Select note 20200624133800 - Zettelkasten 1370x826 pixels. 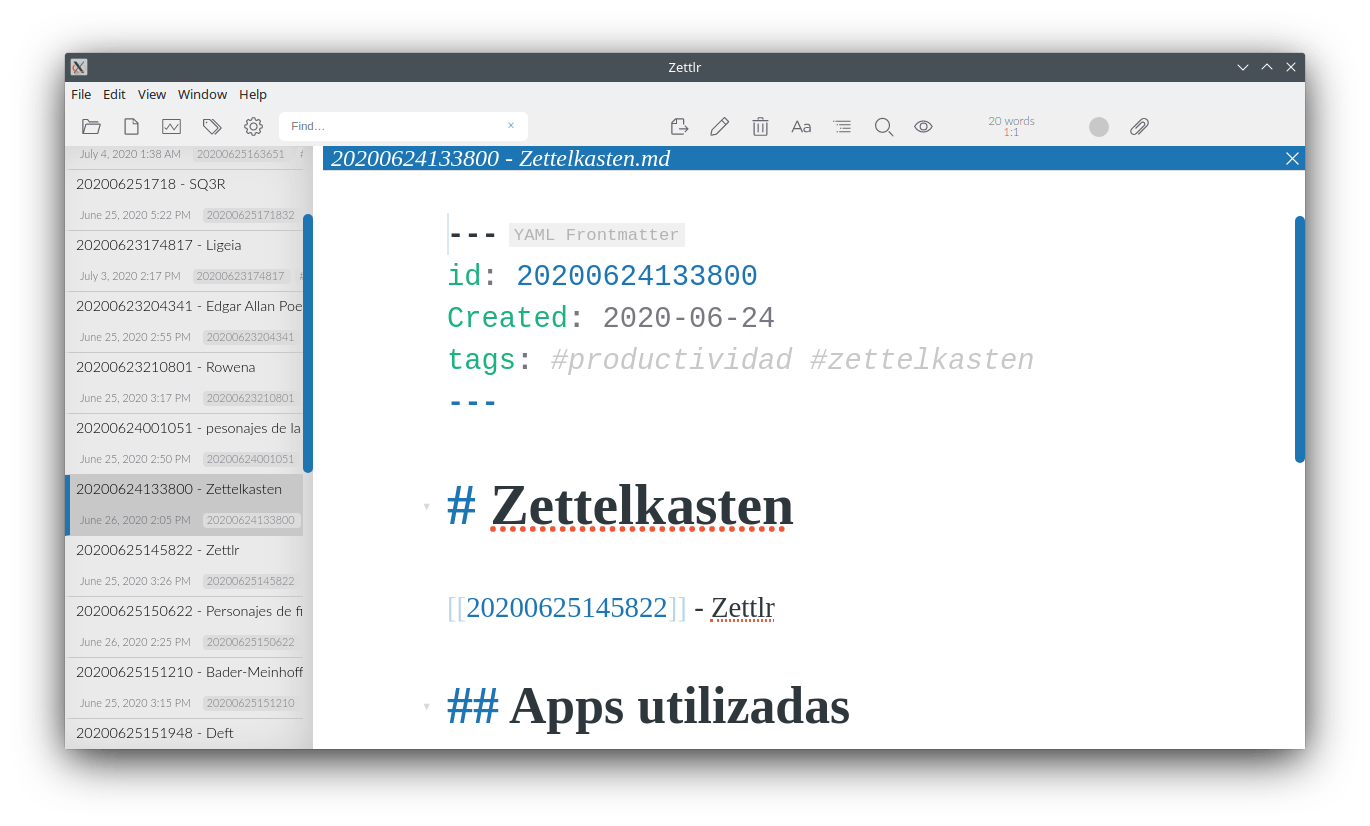(x=184, y=505)
